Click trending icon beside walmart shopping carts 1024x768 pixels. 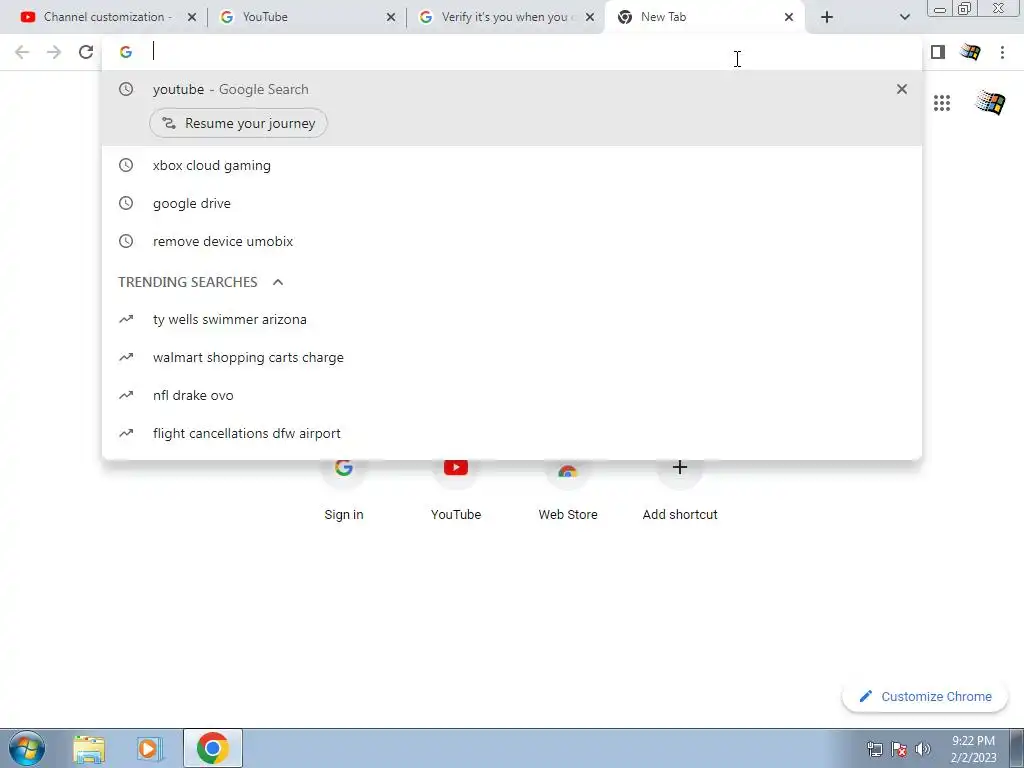tap(126, 357)
